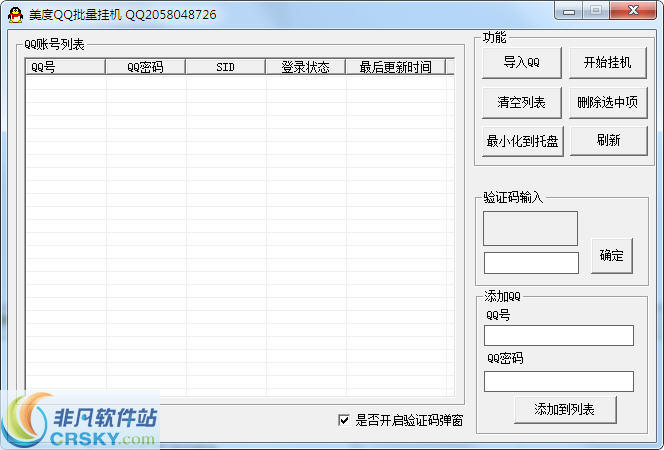Click the QQ号 input in 添加QQ
The image size is (664, 450).
[559, 336]
